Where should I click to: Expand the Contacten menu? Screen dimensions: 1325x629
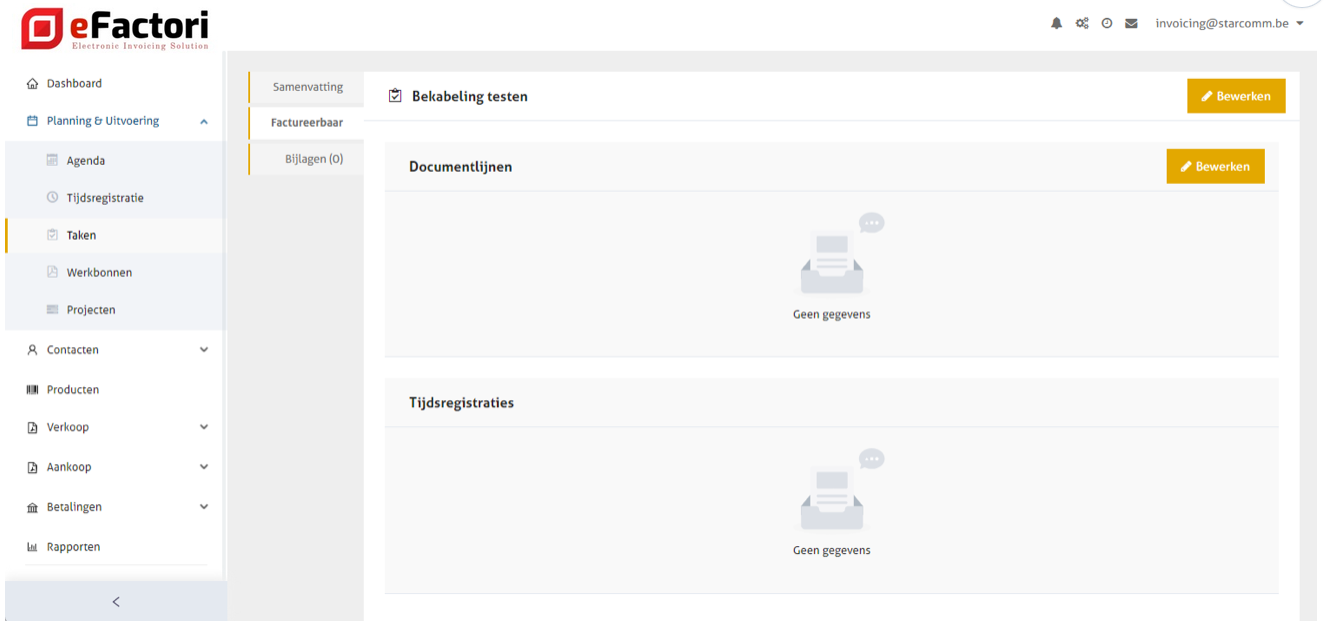116,350
